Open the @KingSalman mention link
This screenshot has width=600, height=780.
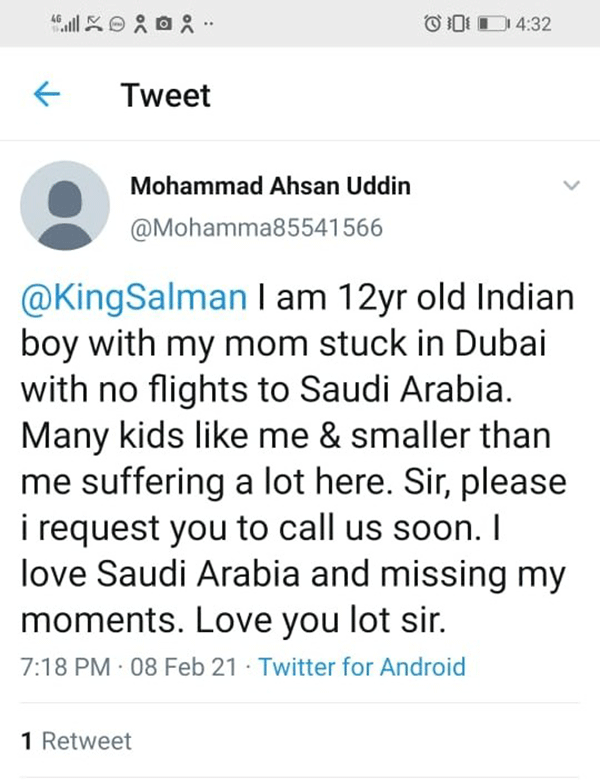pyautogui.click(x=132, y=299)
